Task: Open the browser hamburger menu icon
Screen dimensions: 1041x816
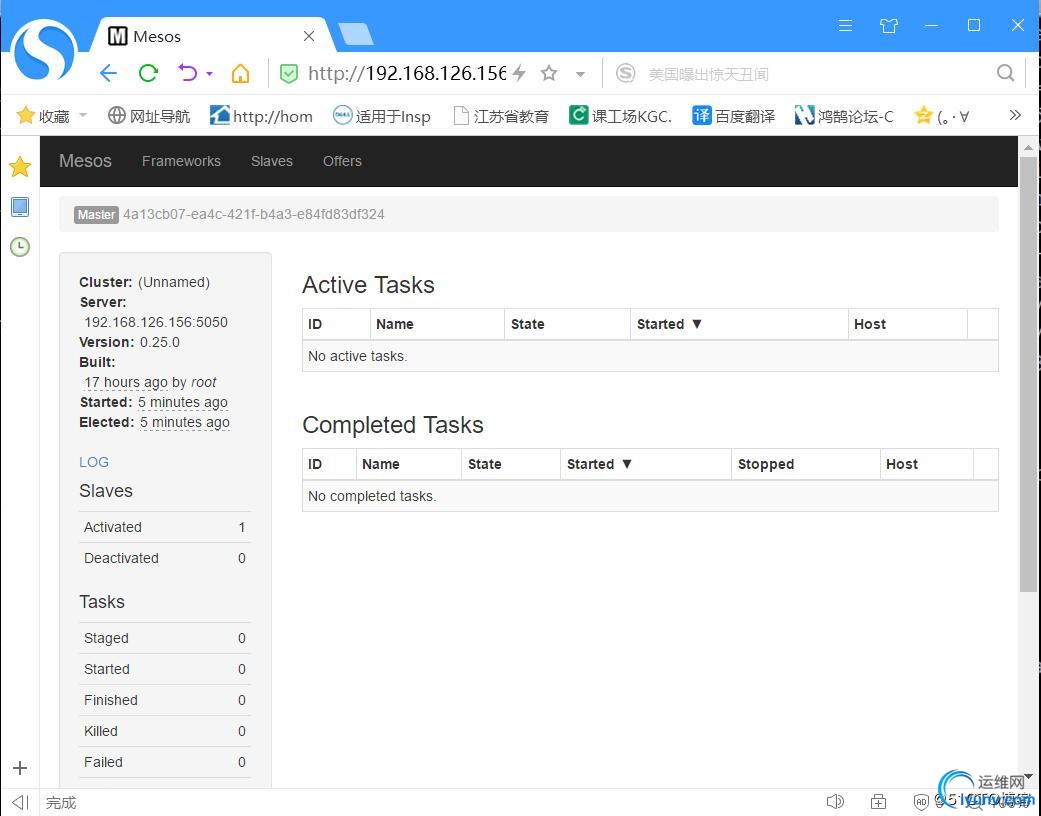Action: point(845,25)
